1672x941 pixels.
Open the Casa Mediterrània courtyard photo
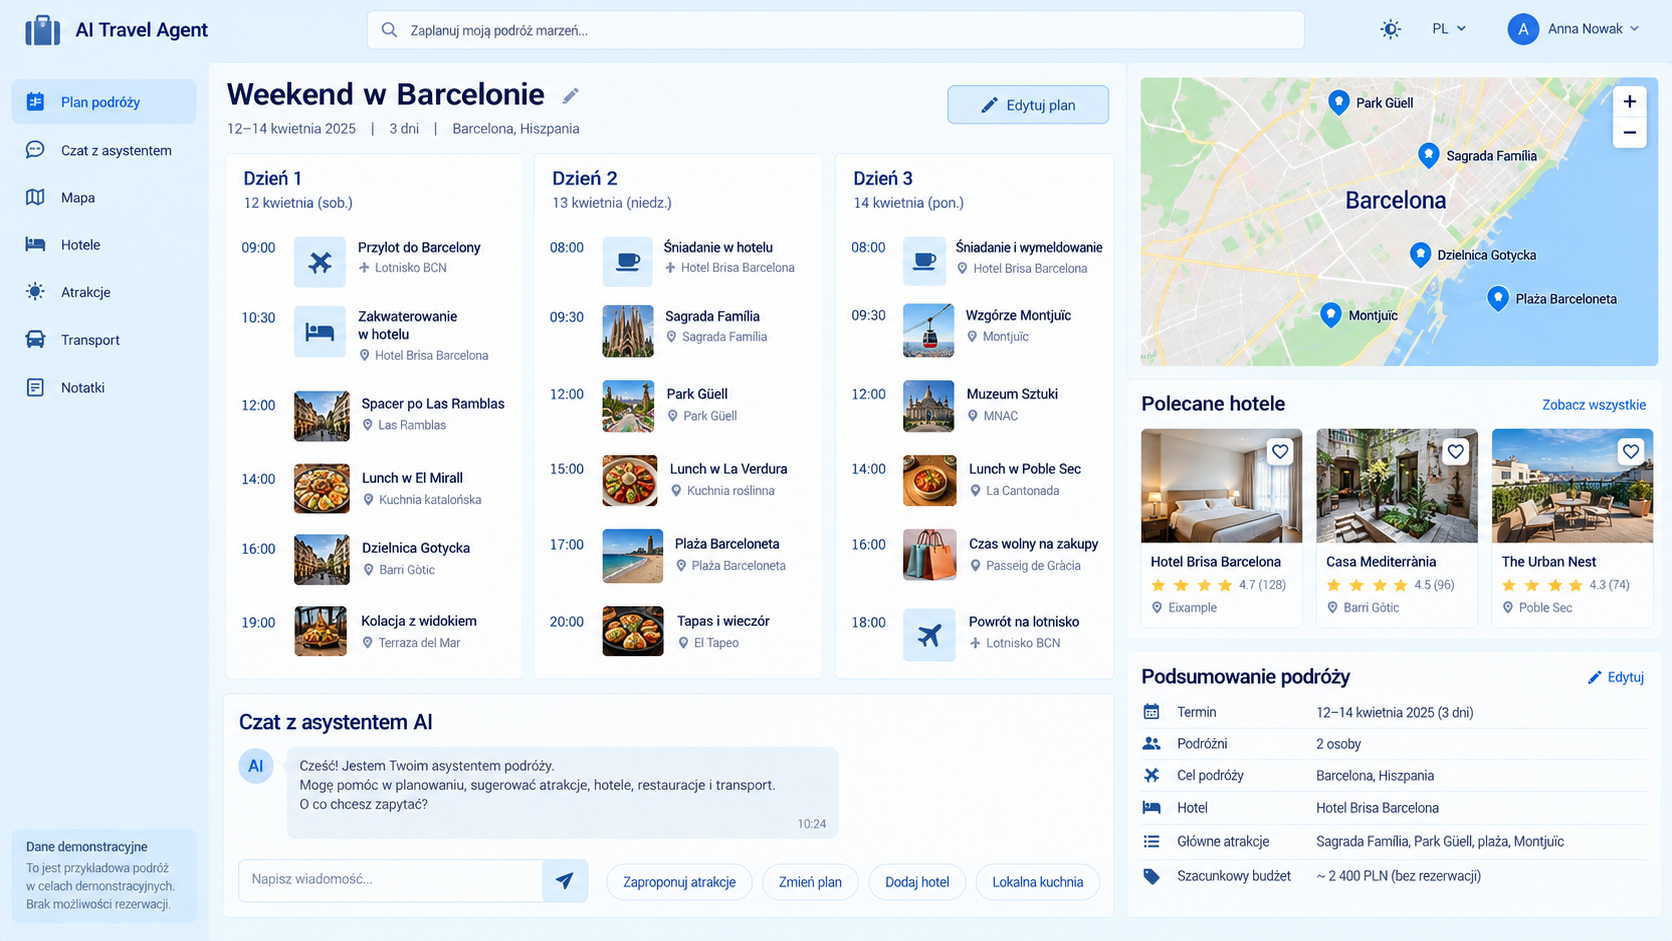[1397, 486]
